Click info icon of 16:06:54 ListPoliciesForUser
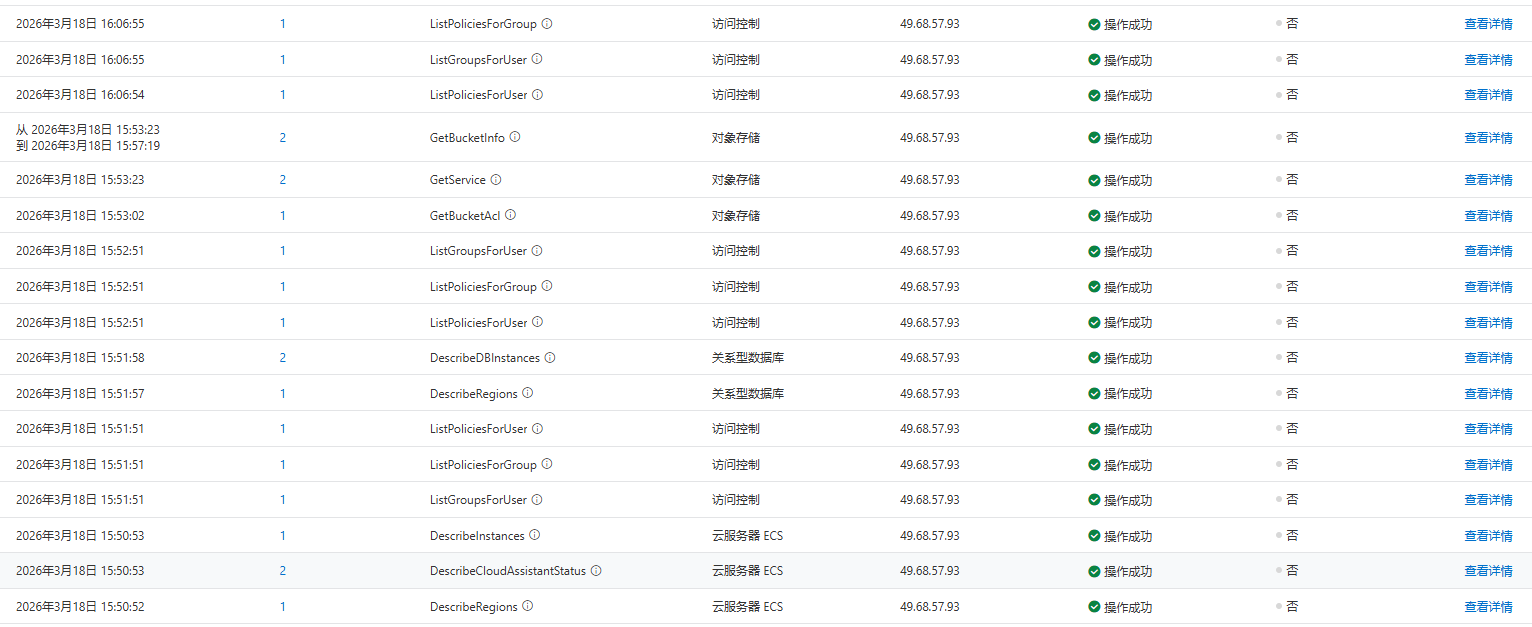This screenshot has width=1532, height=627. (537, 95)
